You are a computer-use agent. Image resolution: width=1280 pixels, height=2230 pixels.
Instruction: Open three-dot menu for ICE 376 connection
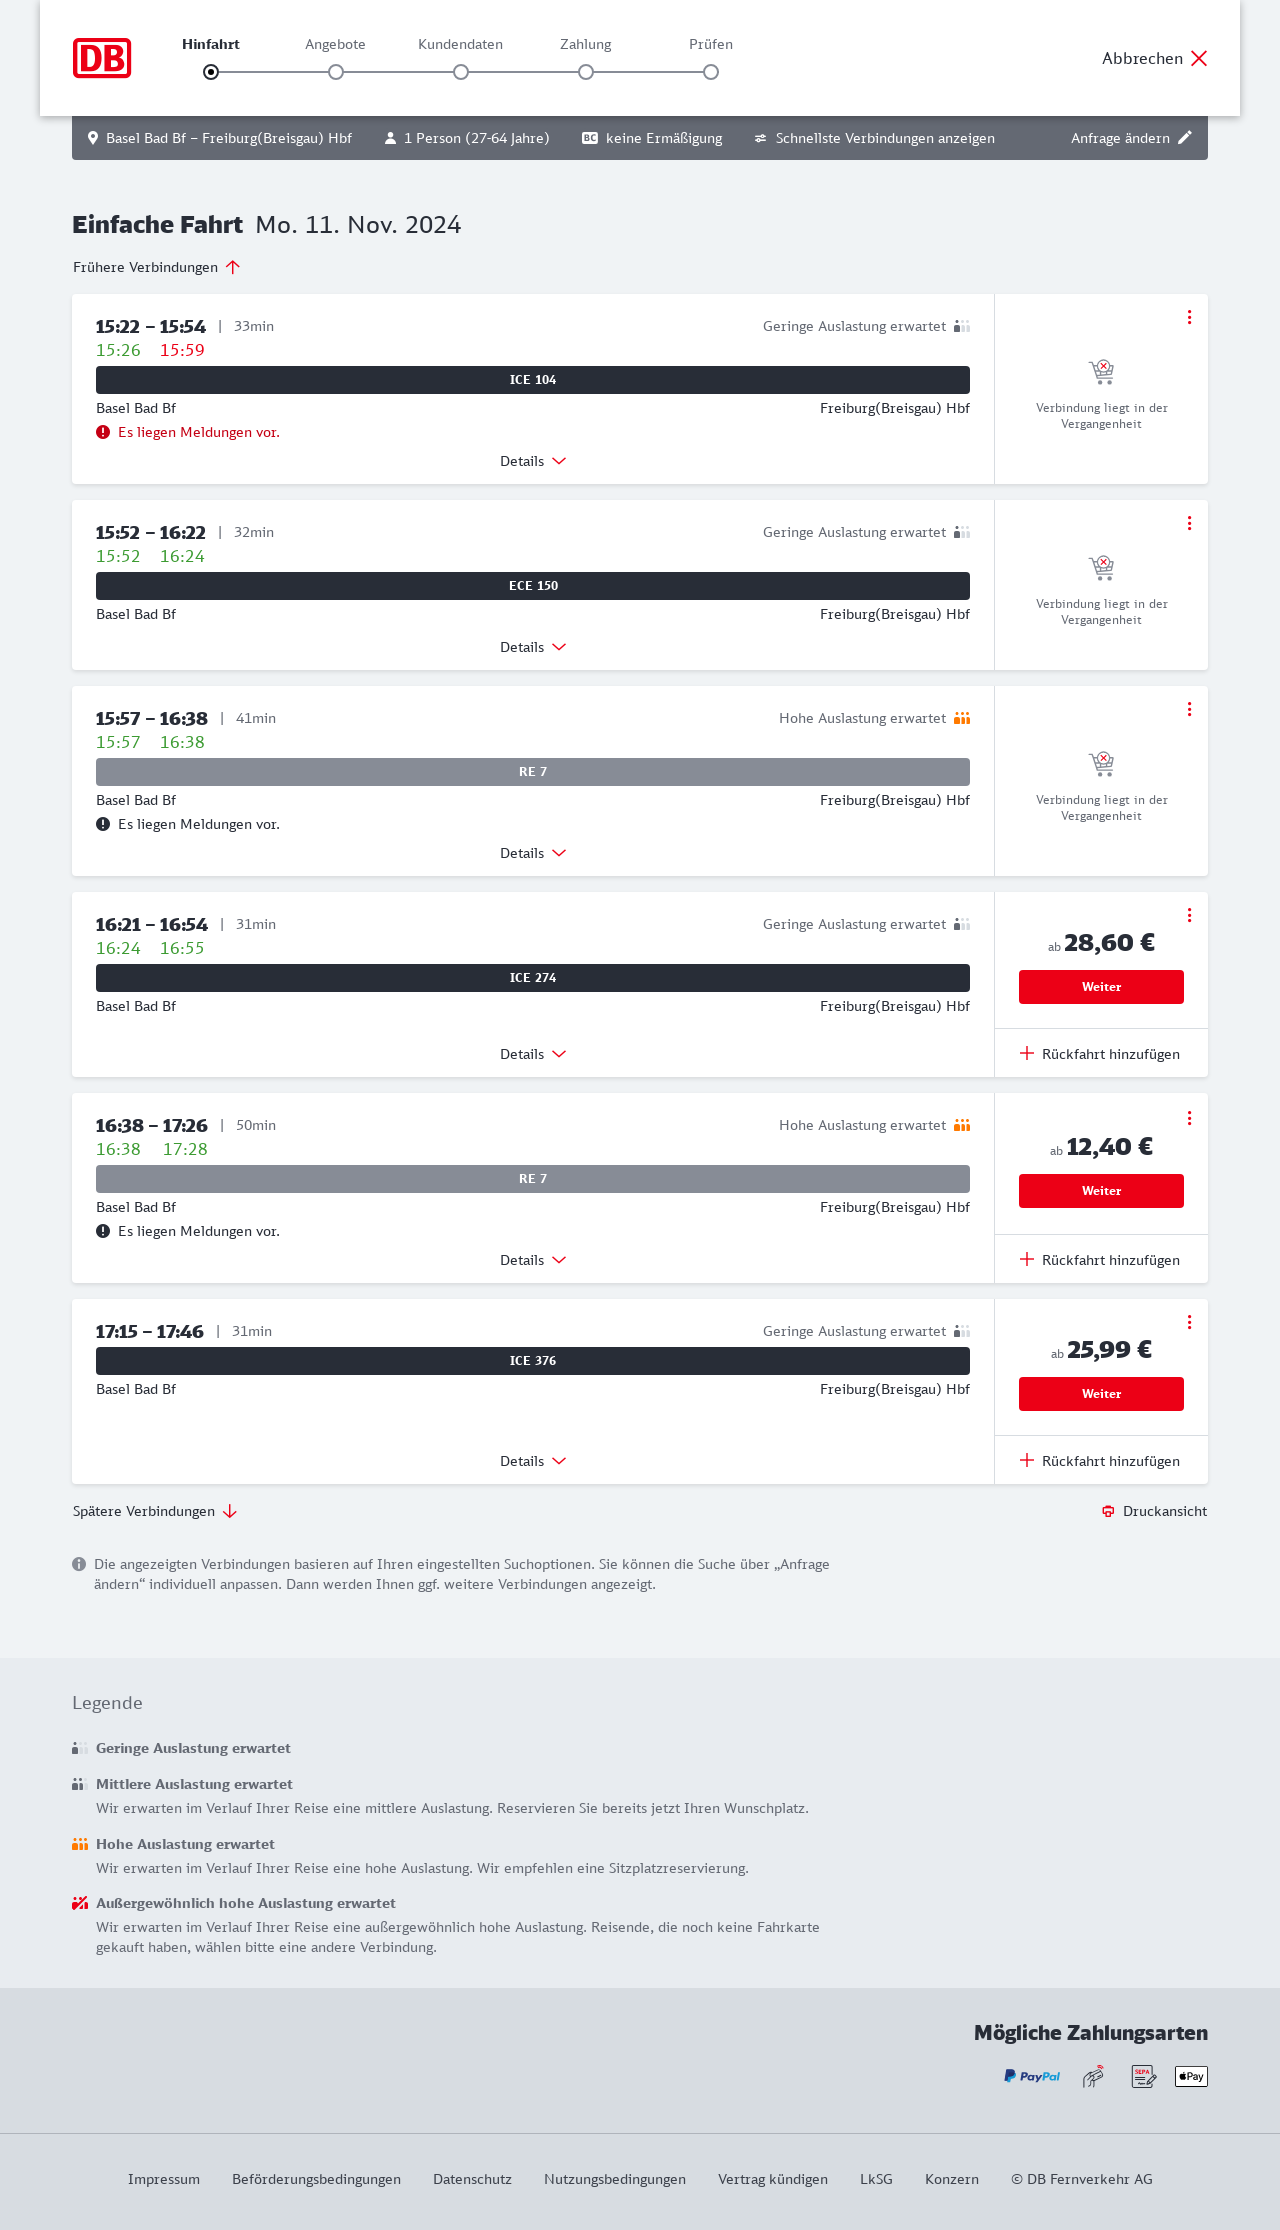(1189, 1322)
